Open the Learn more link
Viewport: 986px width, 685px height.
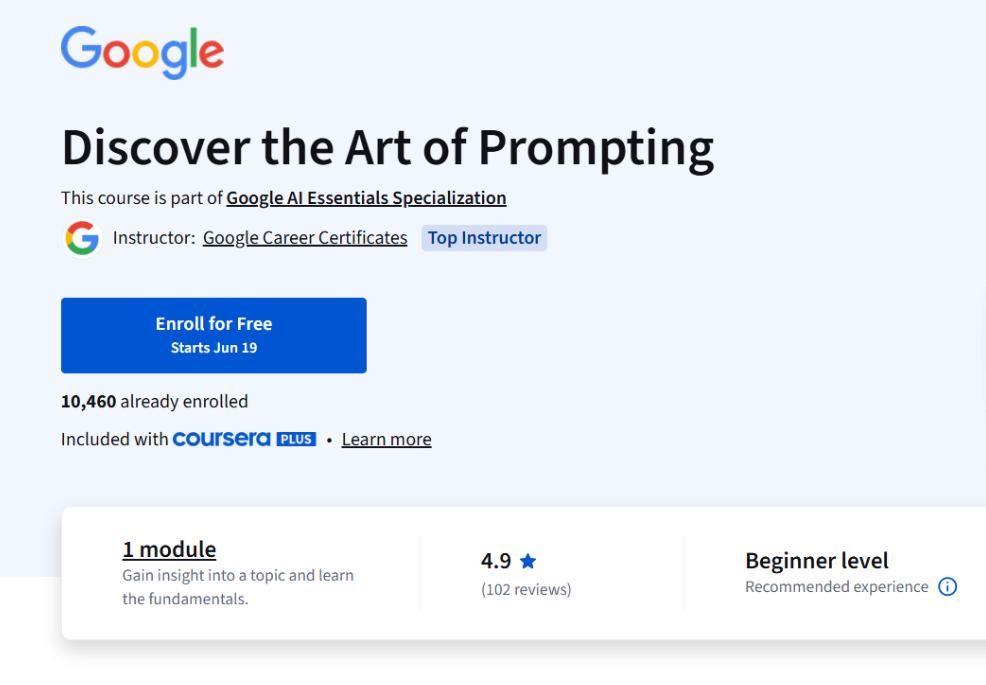point(386,438)
